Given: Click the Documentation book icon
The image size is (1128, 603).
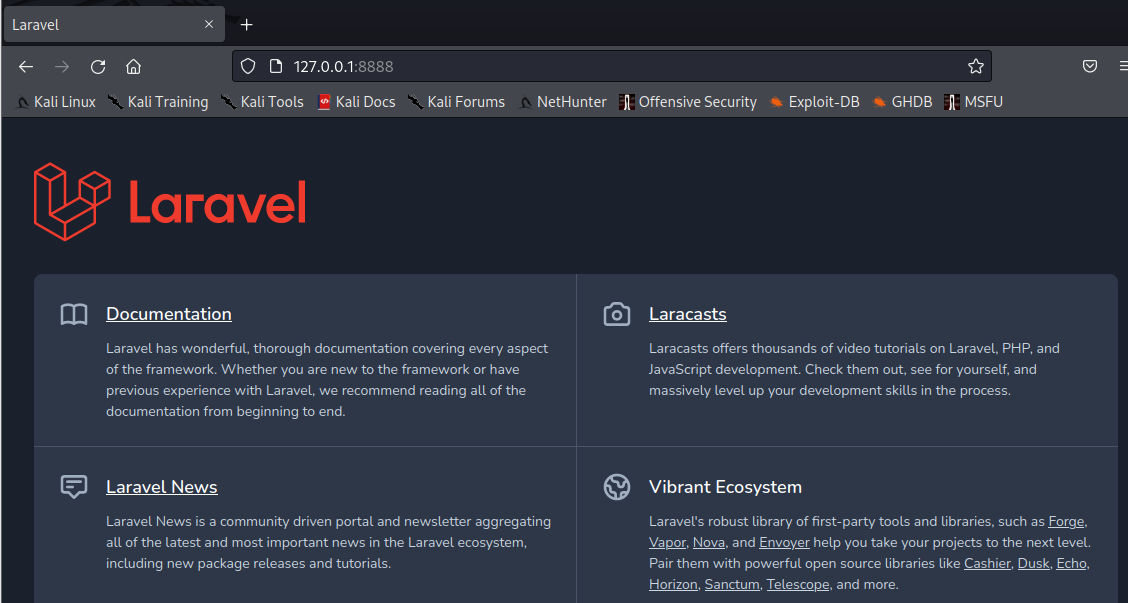Looking at the screenshot, I should [74, 314].
